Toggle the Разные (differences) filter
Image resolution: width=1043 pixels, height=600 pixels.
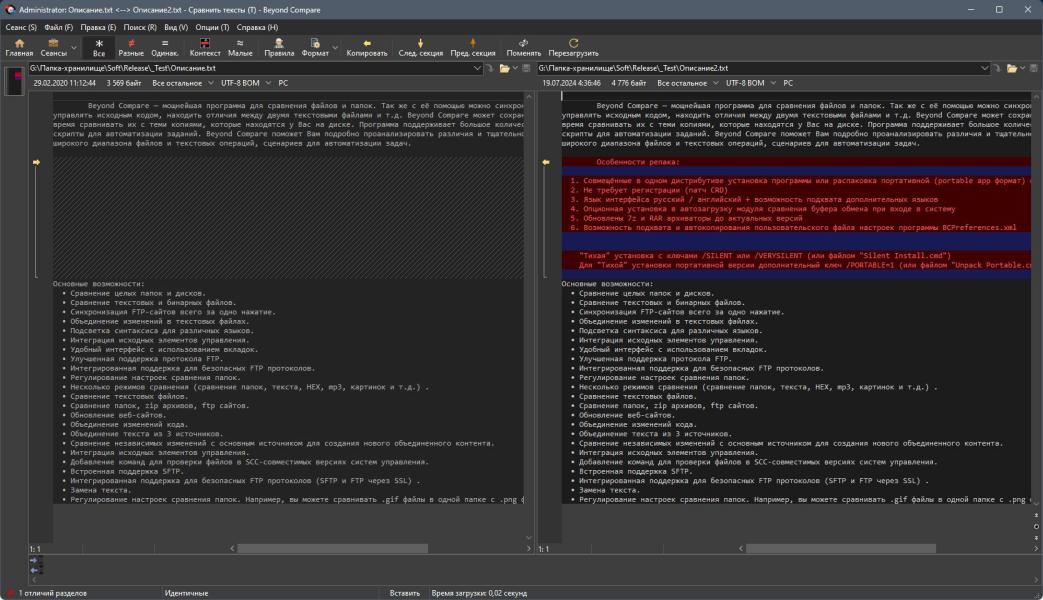tap(131, 47)
